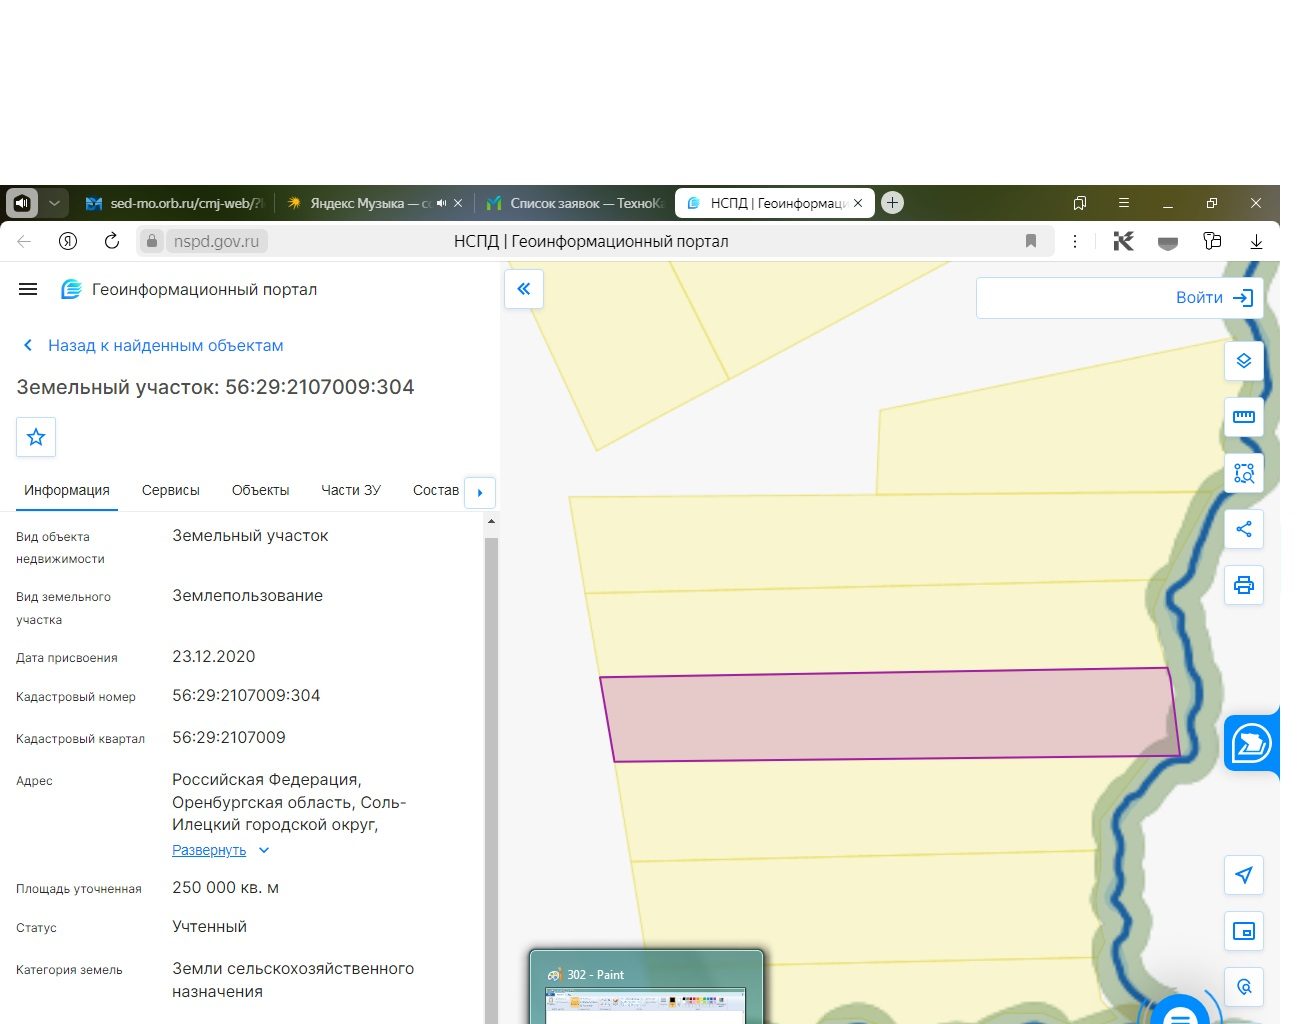This screenshot has height=1024, width=1314.
Task: Show more tabs with right arrow
Action: tap(480, 492)
